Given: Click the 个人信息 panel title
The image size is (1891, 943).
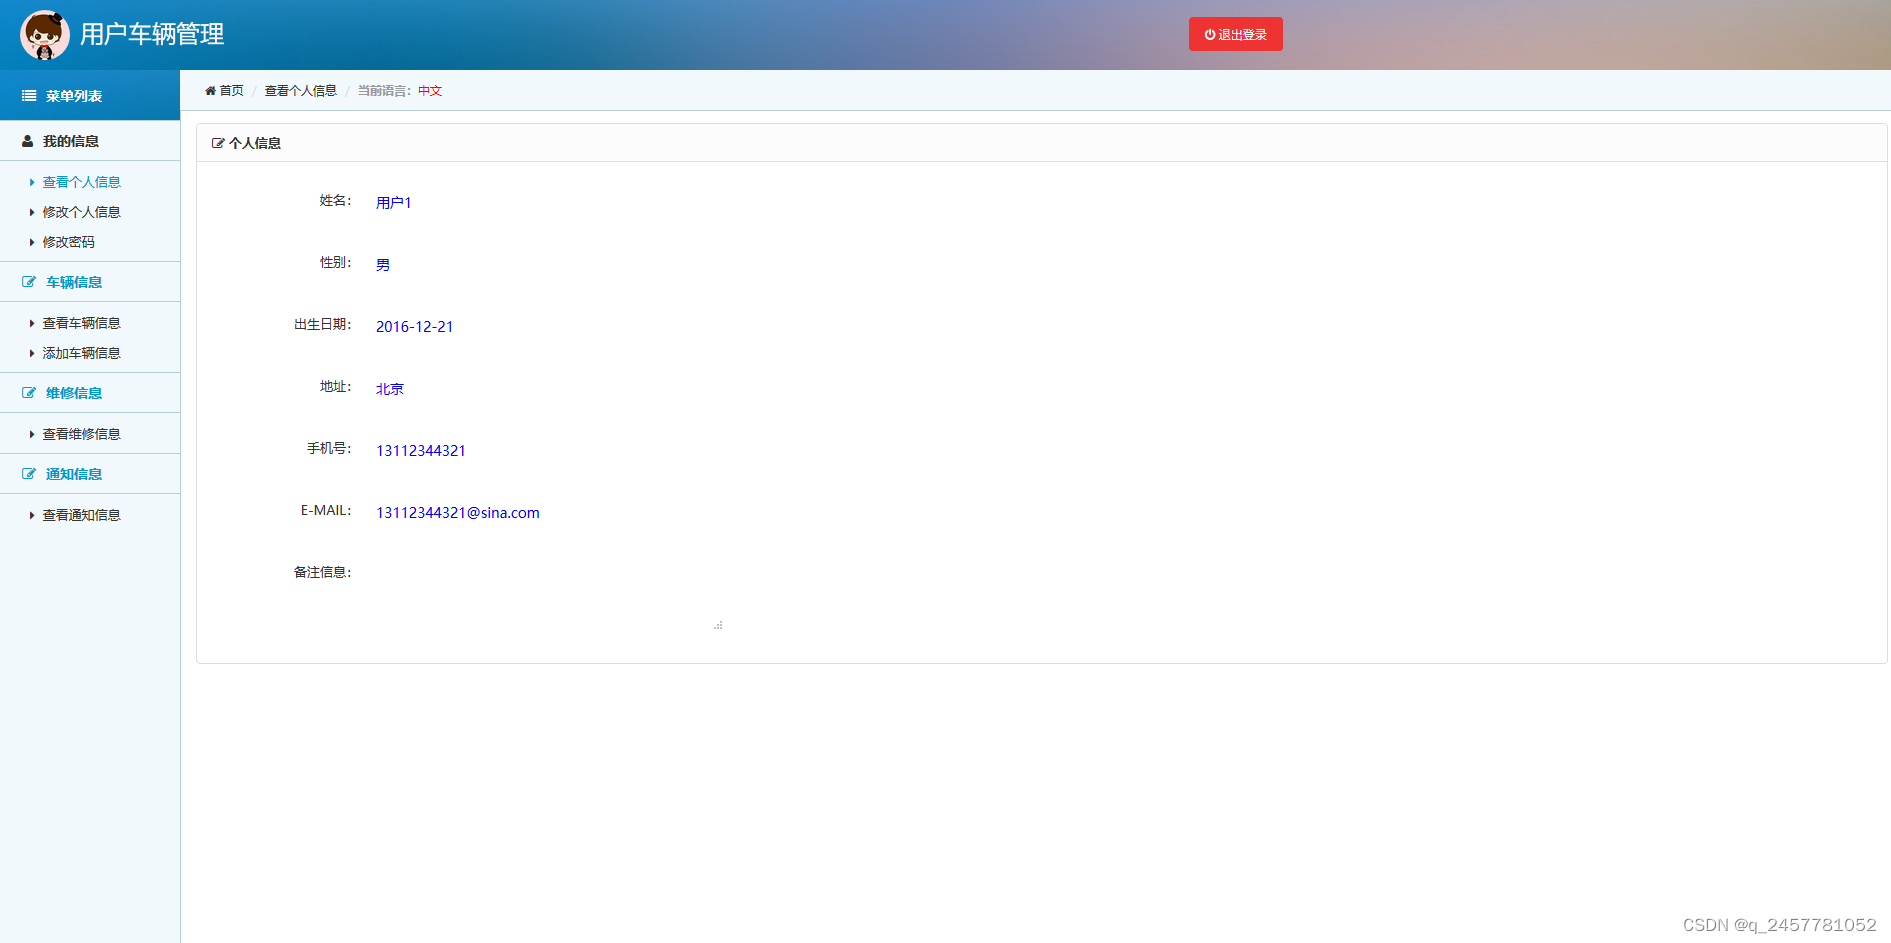Looking at the screenshot, I should [255, 143].
